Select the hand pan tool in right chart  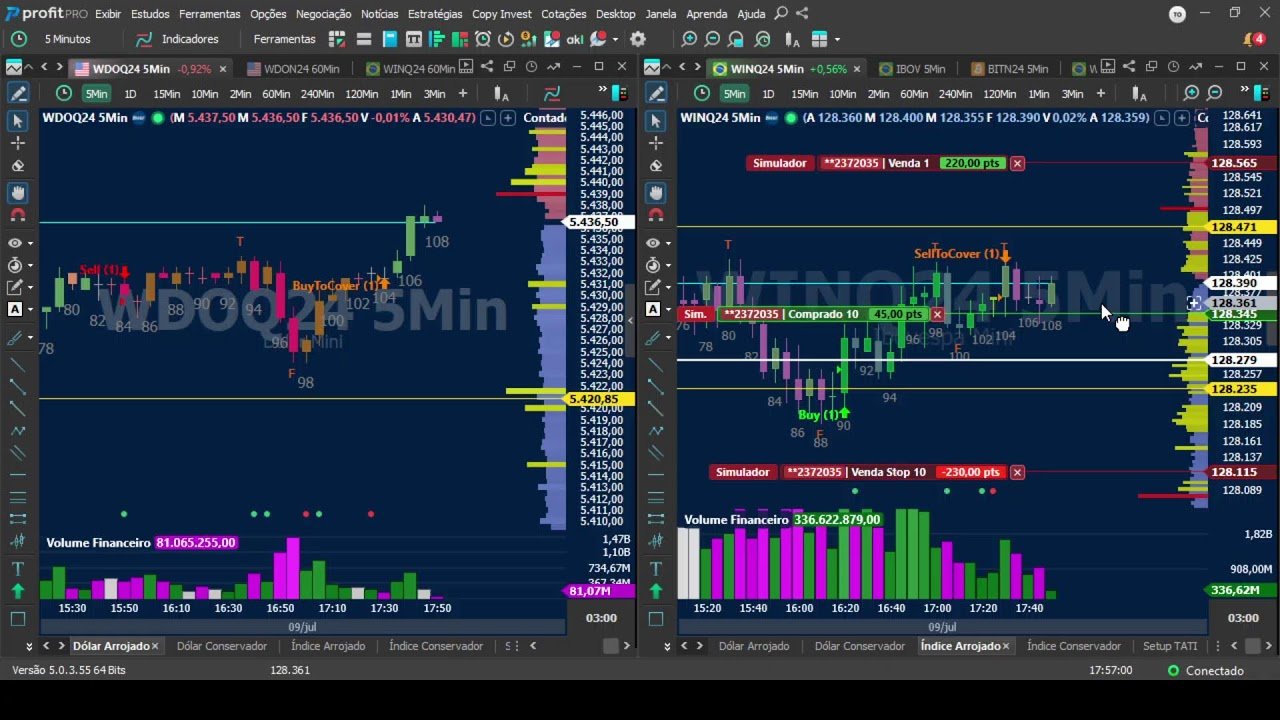point(656,192)
